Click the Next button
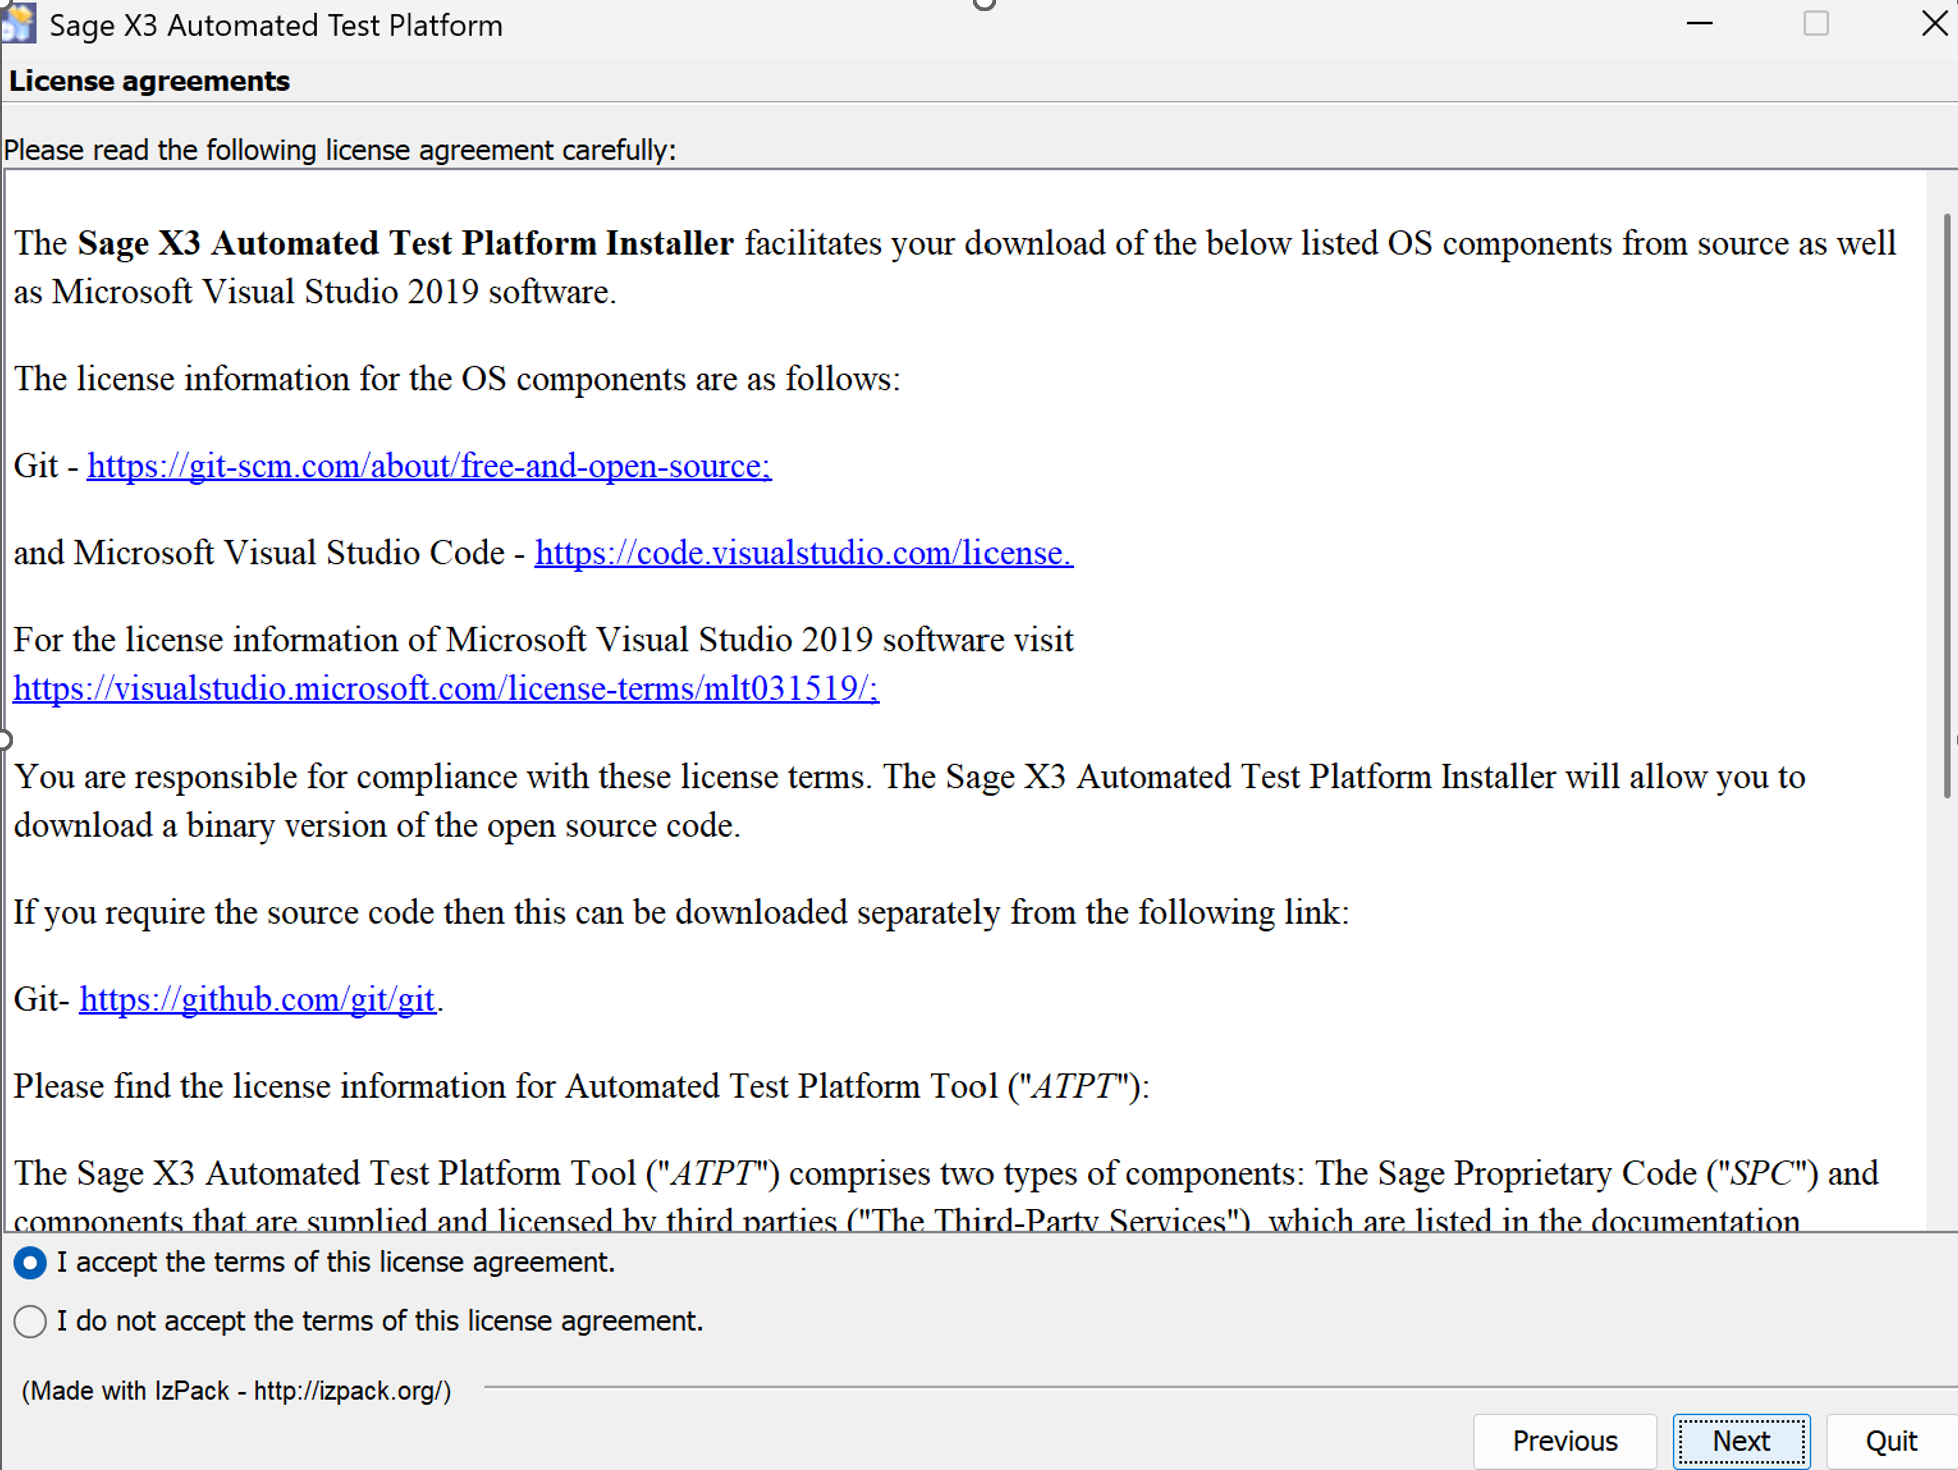The height and width of the screenshot is (1470, 1958). pos(1741,1441)
